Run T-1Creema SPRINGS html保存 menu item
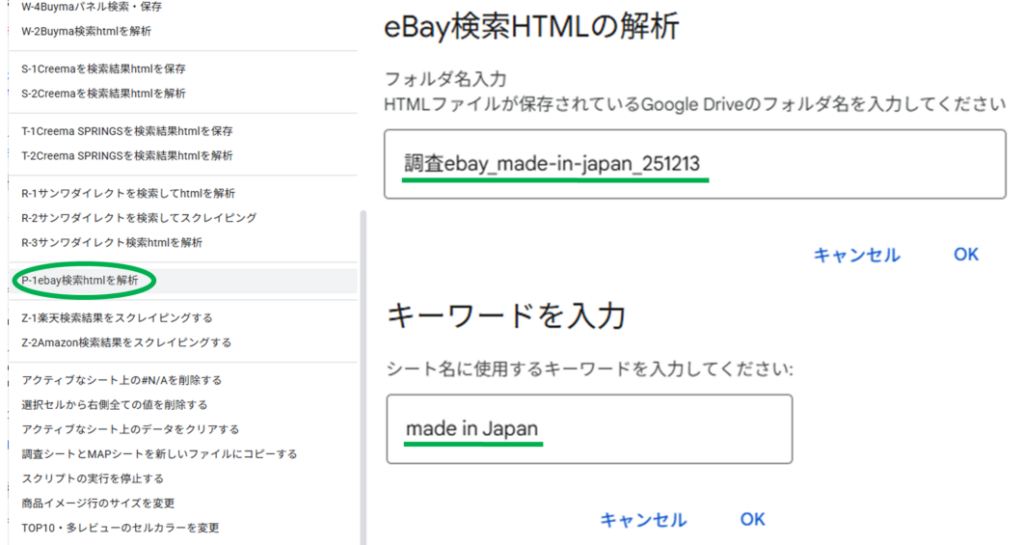Screen dimensions: 1024x545 click(x=127, y=131)
